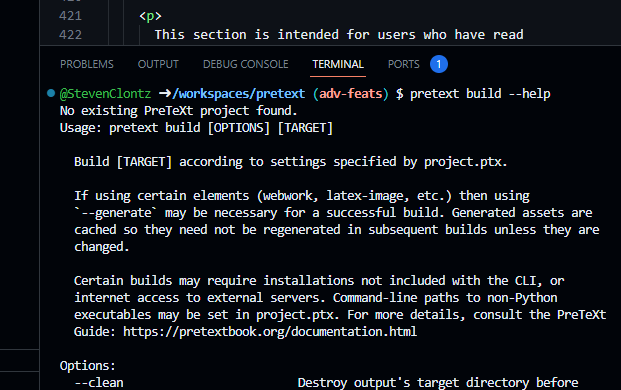Click the '`--generate` may be necessary' line
621x390 pixels.
(333, 213)
